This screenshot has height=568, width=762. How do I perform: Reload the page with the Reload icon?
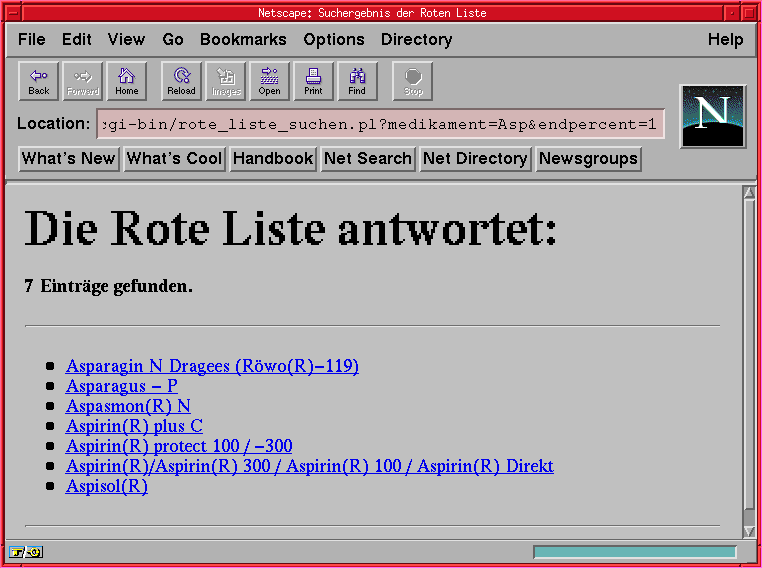point(181,81)
